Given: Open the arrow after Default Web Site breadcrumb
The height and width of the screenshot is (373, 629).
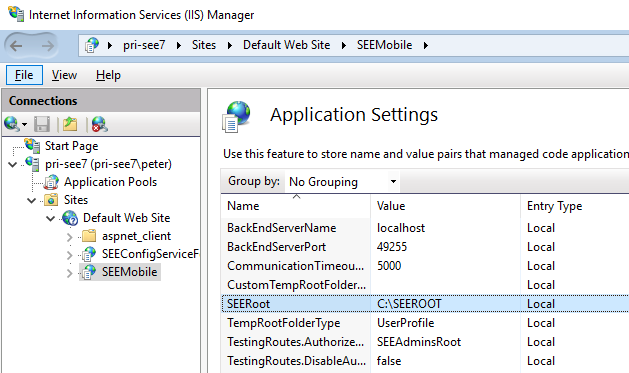Looking at the screenshot, I should (x=344, y=45).
